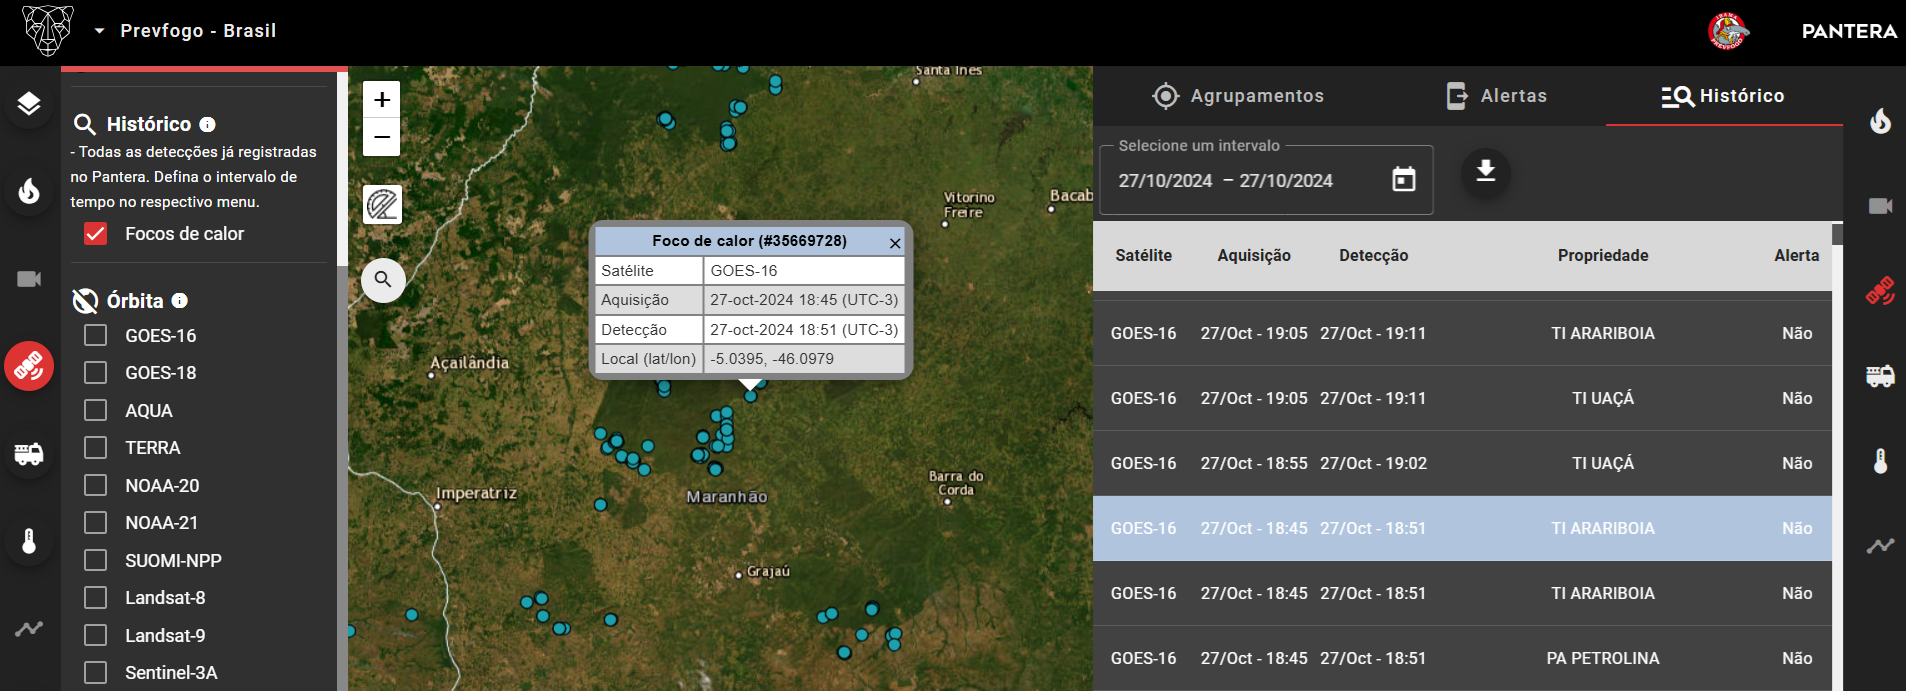Zoom in on the map
Viewport: 1906px width, 691px height.
[381, 100]
